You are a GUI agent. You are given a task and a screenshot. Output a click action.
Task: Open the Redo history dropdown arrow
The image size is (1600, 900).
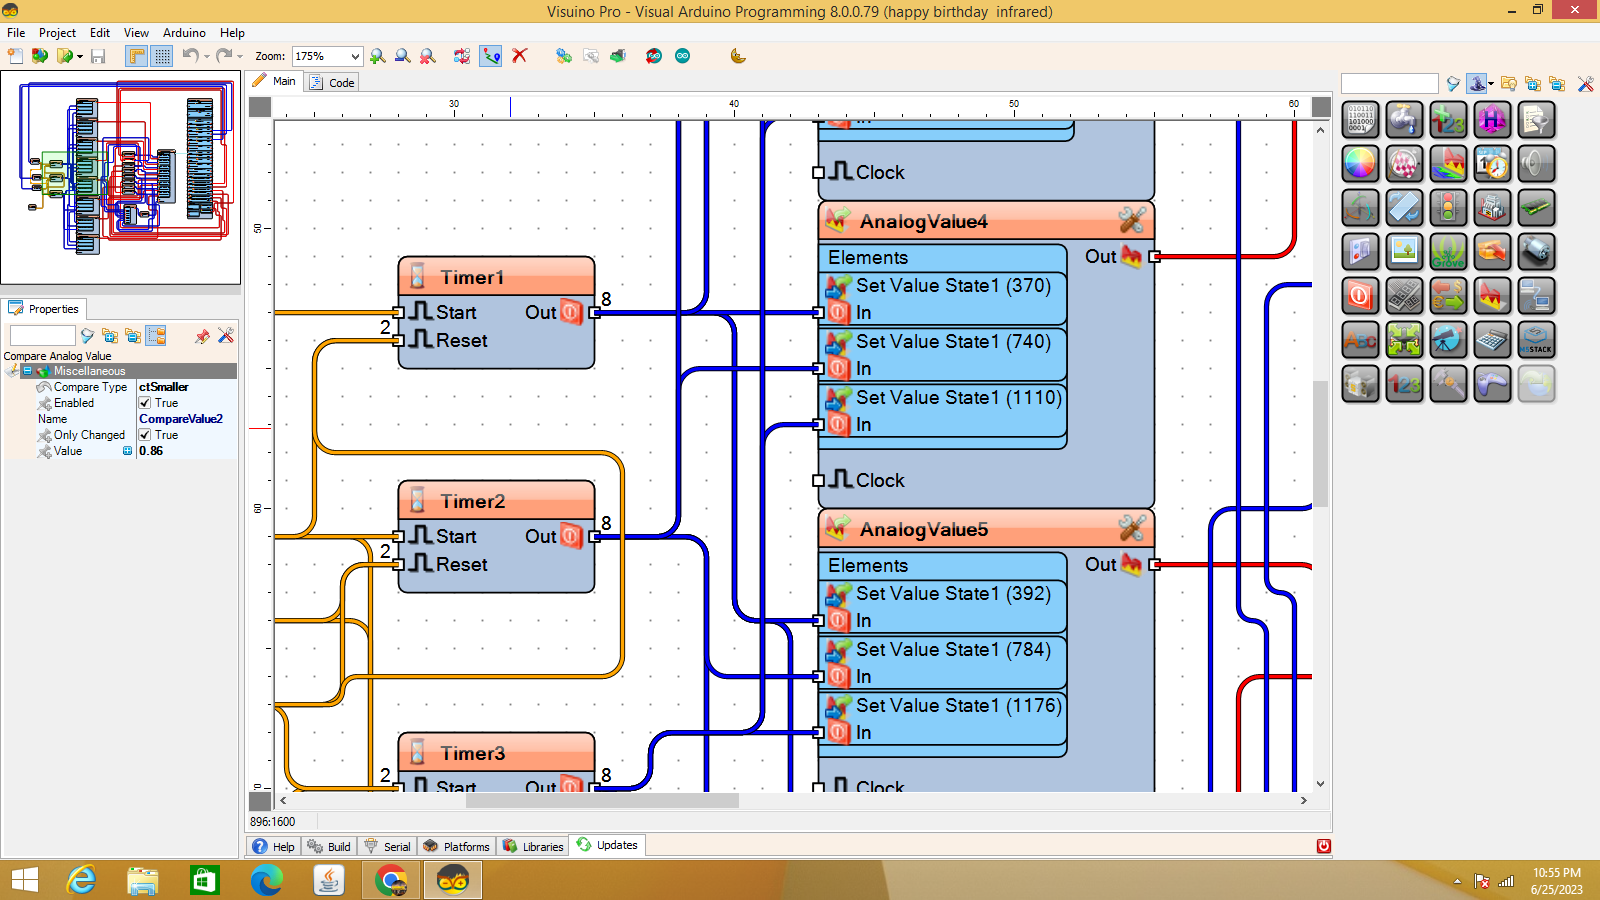click(240, 57)
